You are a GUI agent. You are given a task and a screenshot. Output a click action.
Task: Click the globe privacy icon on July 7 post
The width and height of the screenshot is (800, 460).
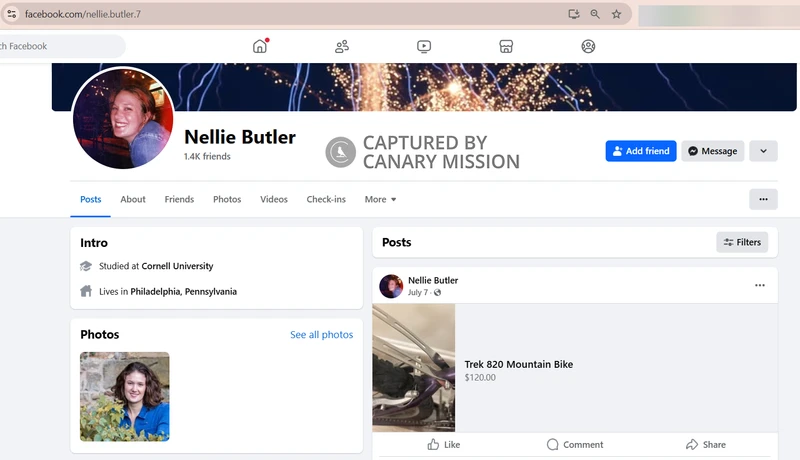(437, 292)
